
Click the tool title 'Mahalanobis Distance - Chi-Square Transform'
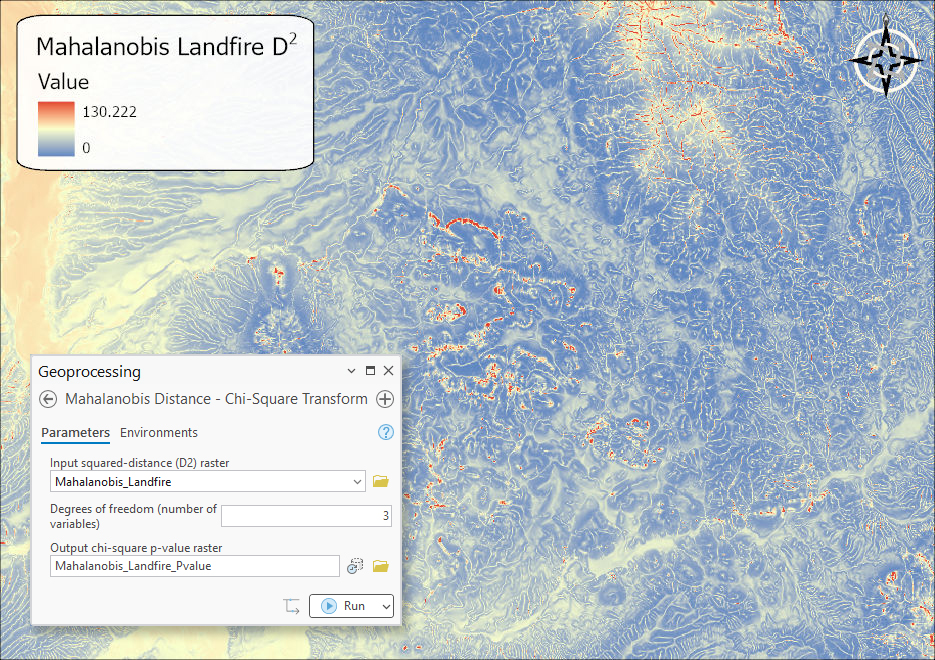(x=216, y=399)
